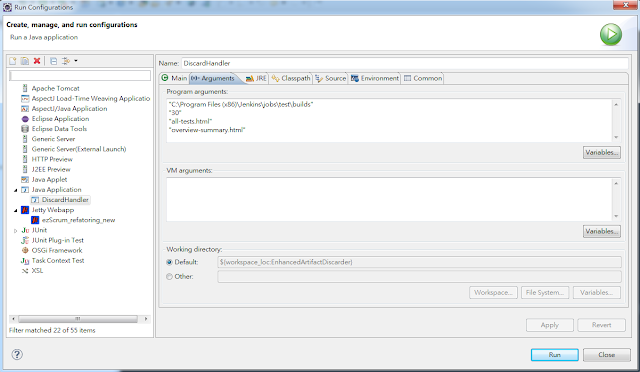Click the AspectJ/Java Application icon
This screenshot has width=640, height=372.
click(x=25, y=109)
